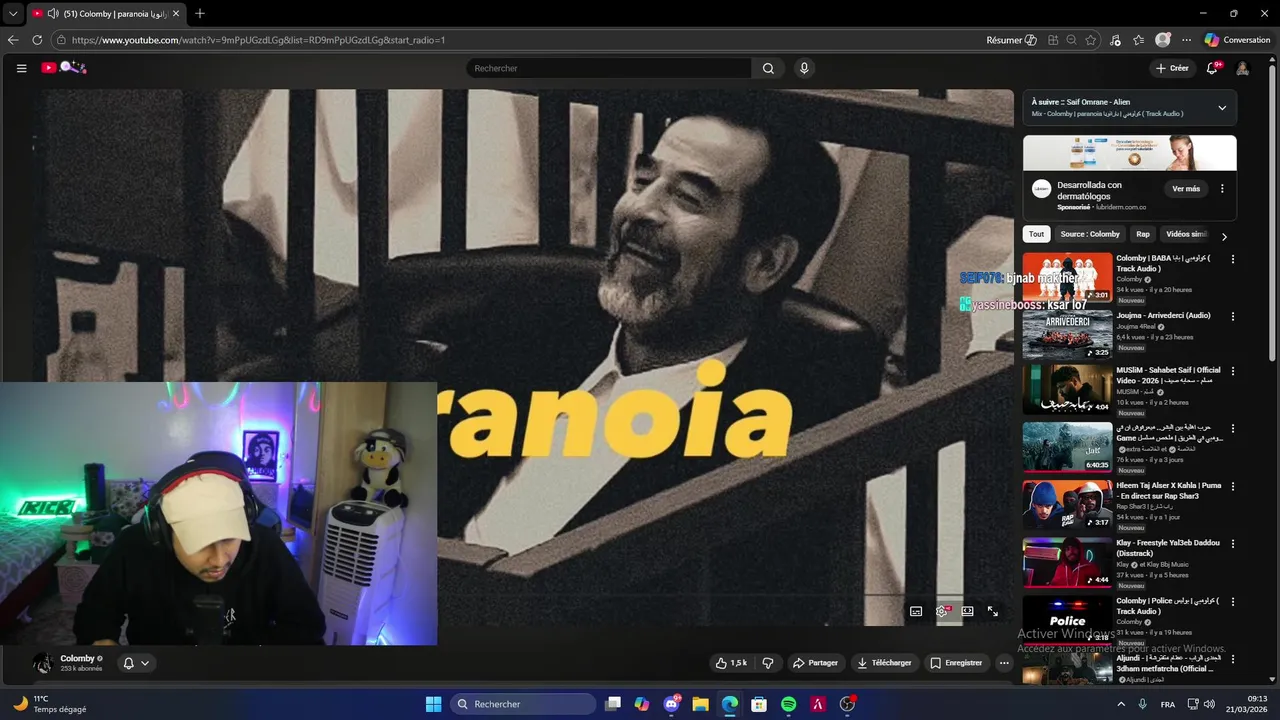Start voice search with the microphone icon
Viewport: 1280px width, 720px height.
[x=804, y=68]
